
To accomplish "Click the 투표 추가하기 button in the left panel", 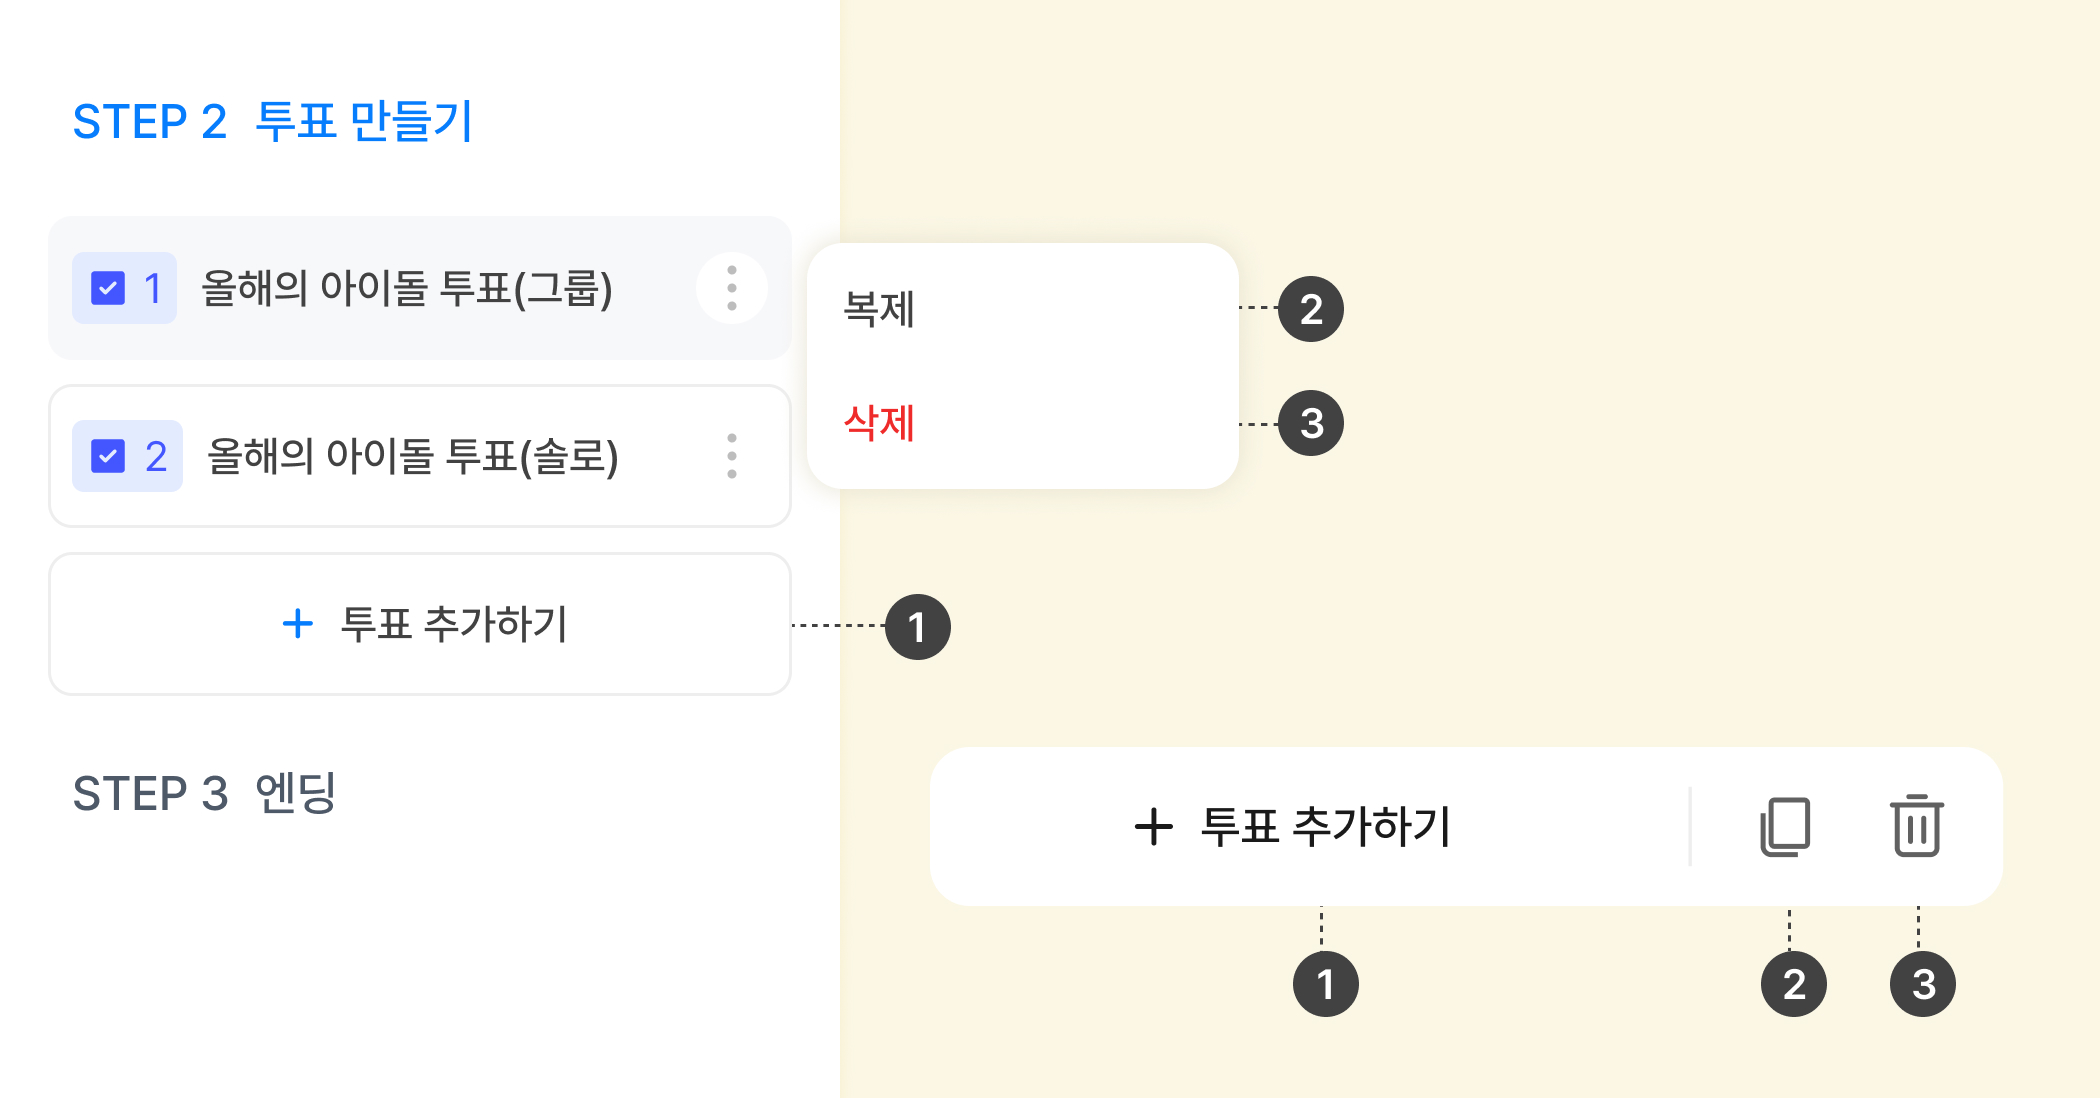I will (x=420, y=624).
